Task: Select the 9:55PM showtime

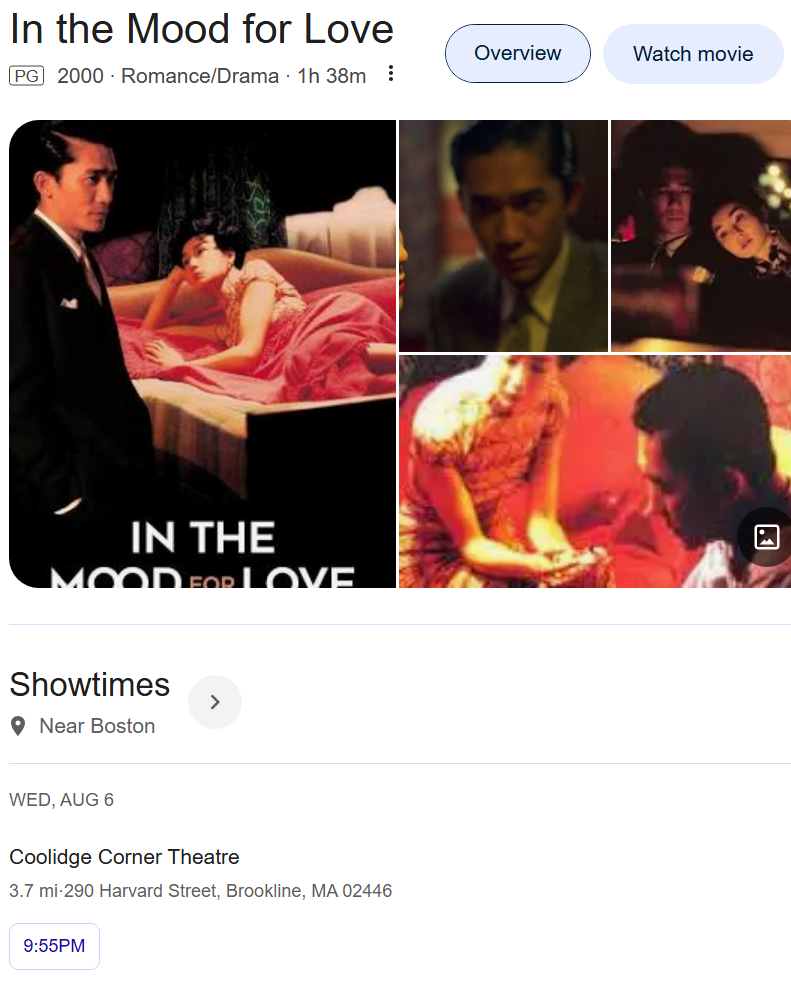Action: click(54, 946)
